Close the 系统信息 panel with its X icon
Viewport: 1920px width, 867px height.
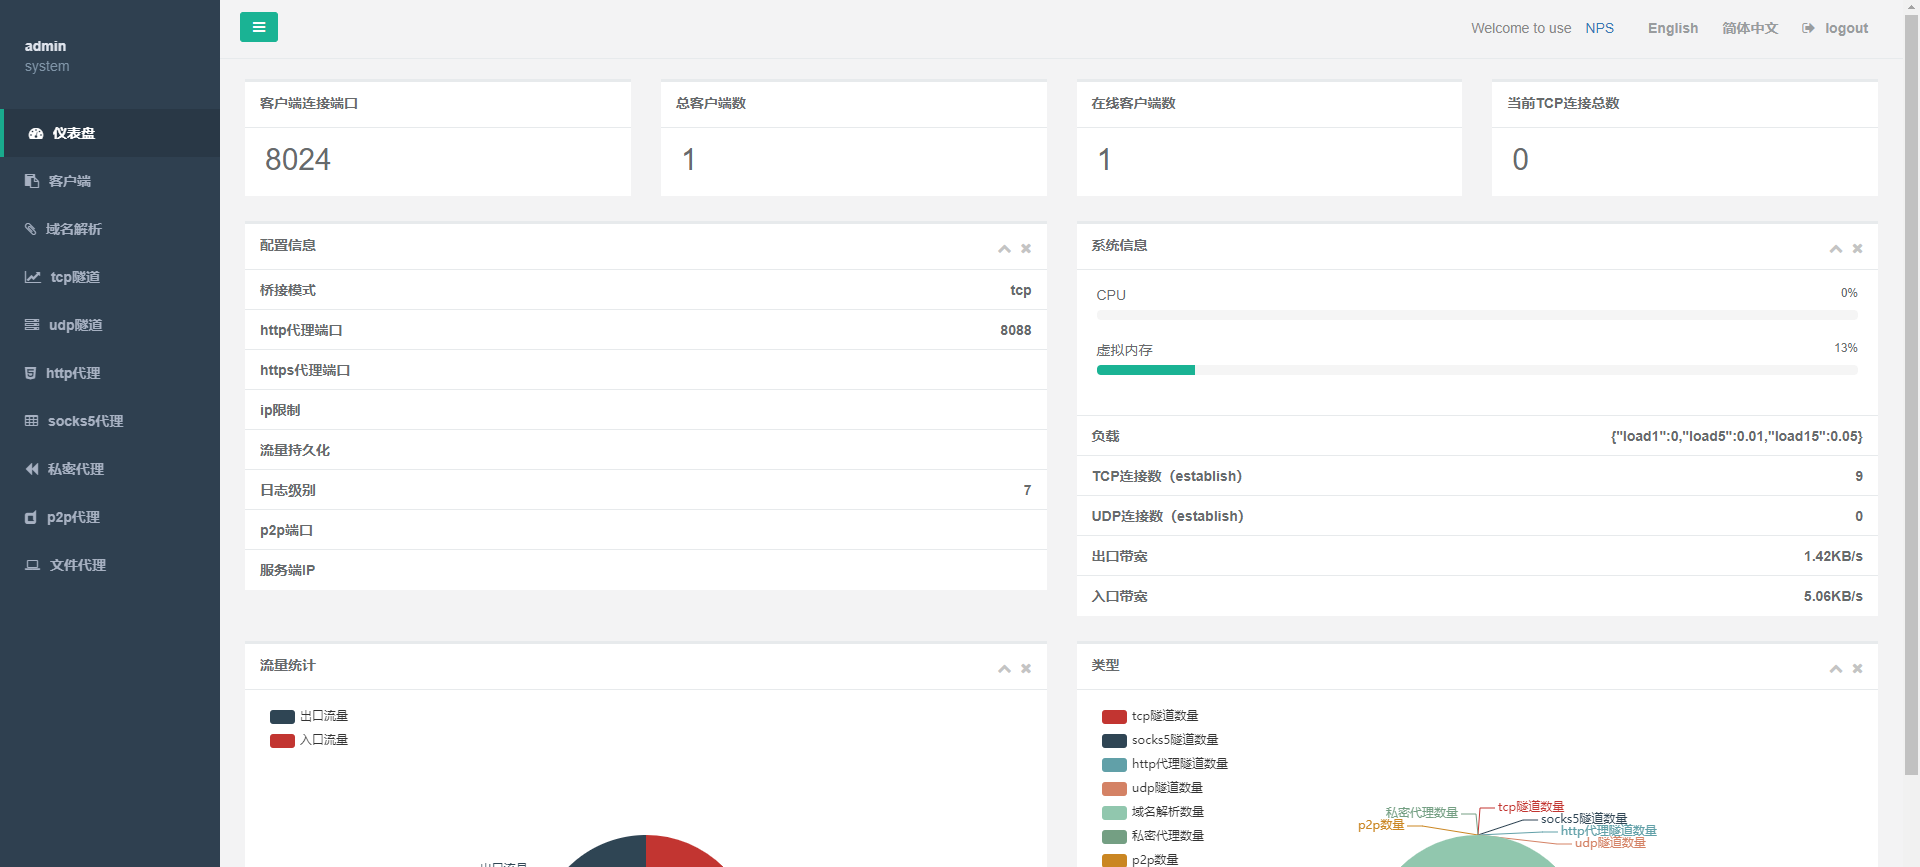(x=1857, y=248)
